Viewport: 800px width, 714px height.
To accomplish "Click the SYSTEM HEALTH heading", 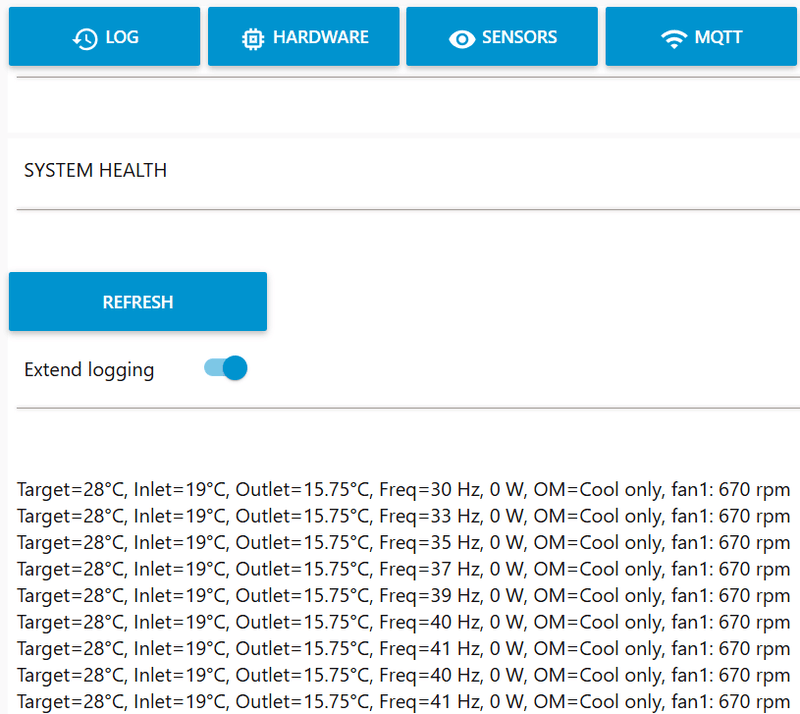I will click(95, 170).
